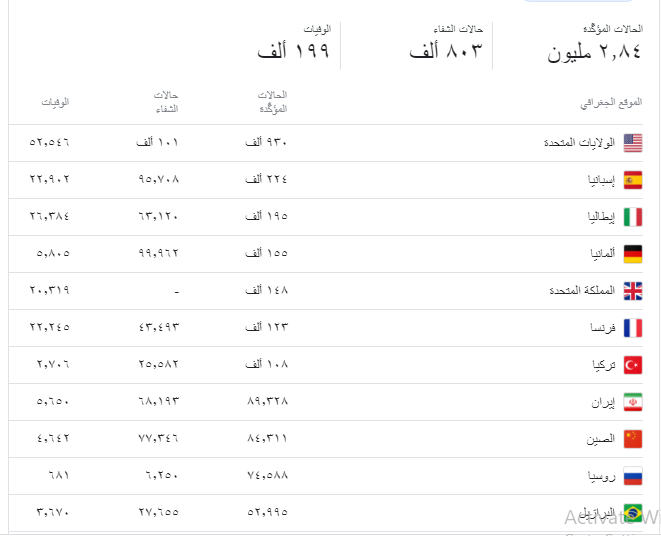Click the United States flag icon
This screenshot has width=661, height=536.
click(633, 143)
